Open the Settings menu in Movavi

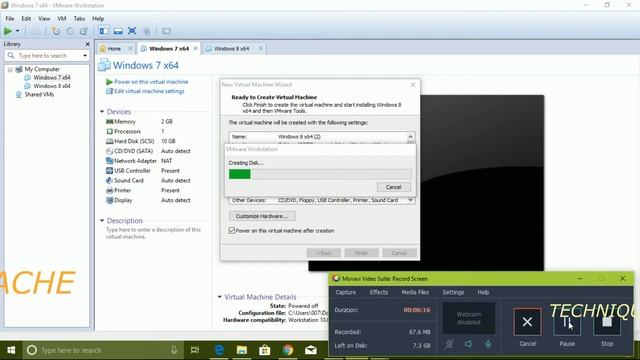pyautogui.click(x=453, y=292)
